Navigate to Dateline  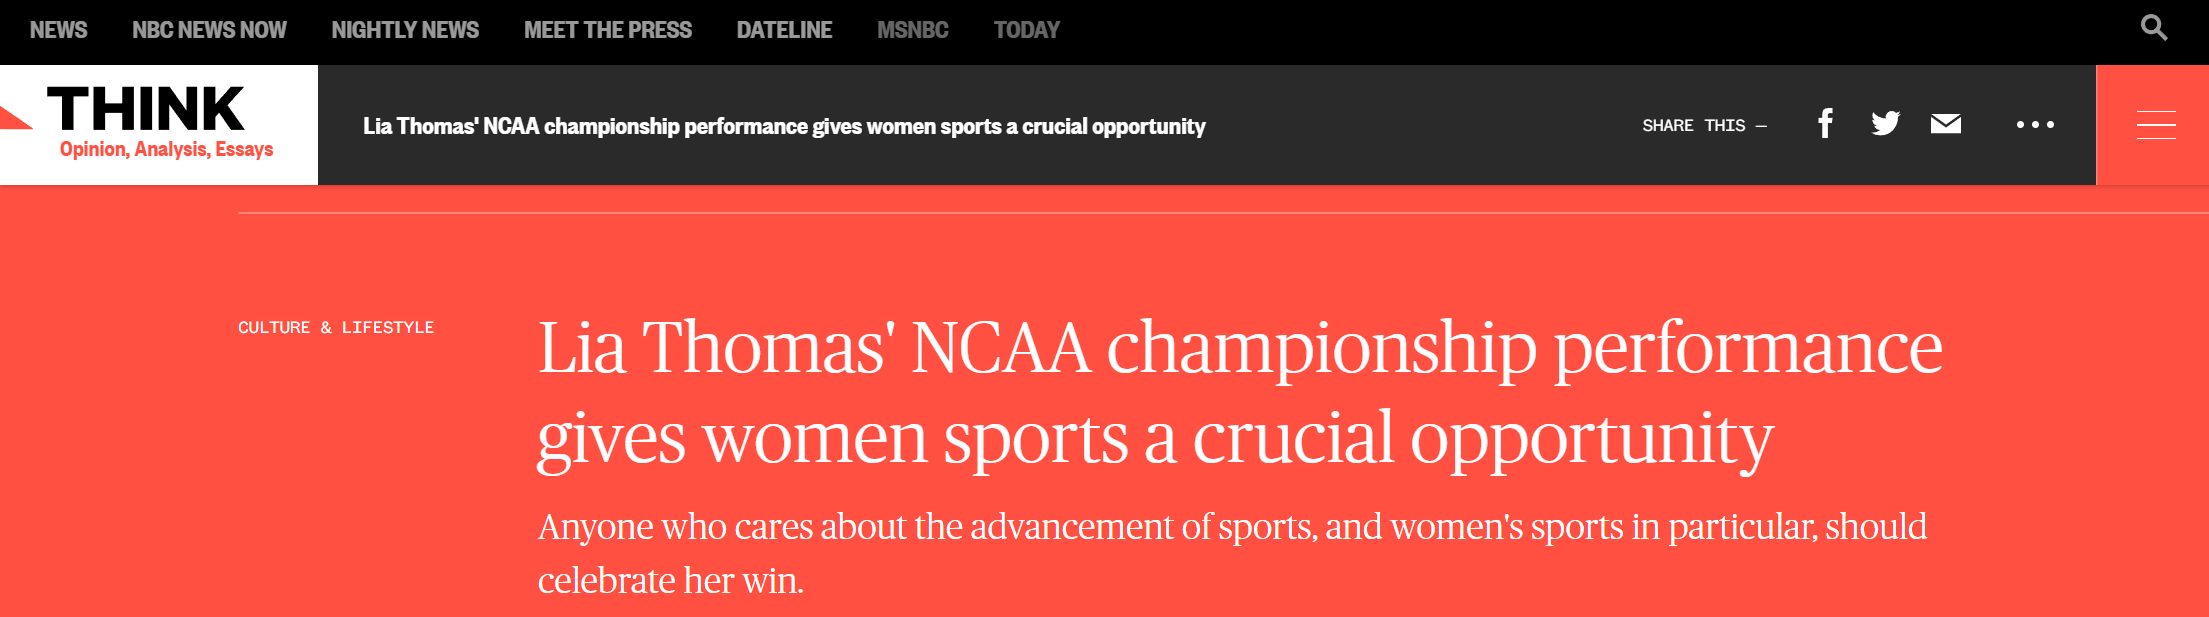[784, 30]
